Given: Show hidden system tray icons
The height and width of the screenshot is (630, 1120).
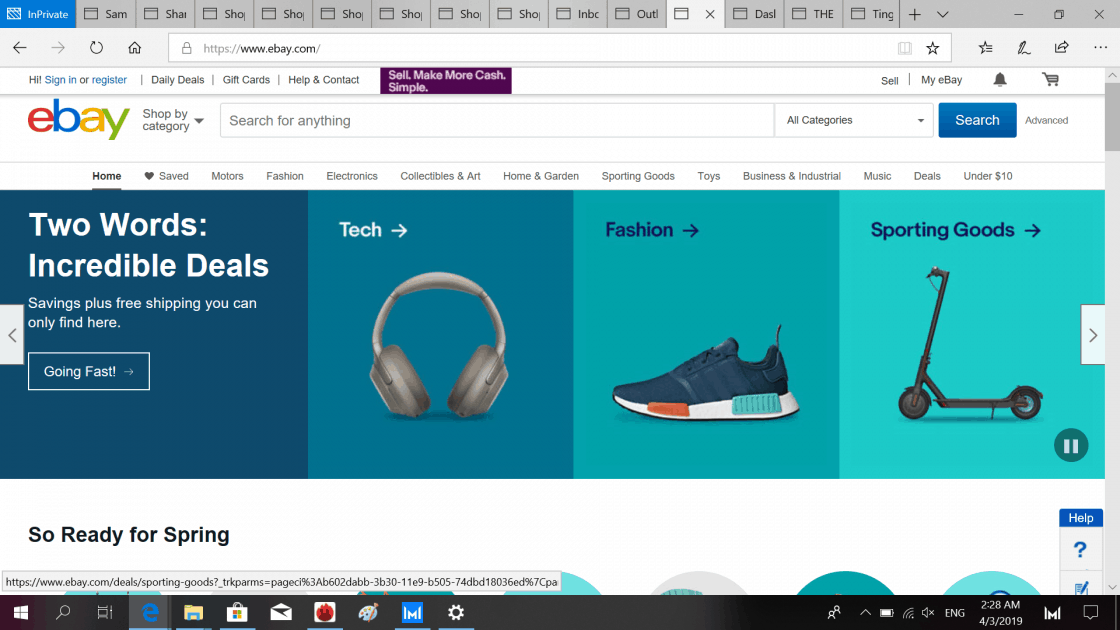Looking at the screenshot, I should click(x=865, y=612).
